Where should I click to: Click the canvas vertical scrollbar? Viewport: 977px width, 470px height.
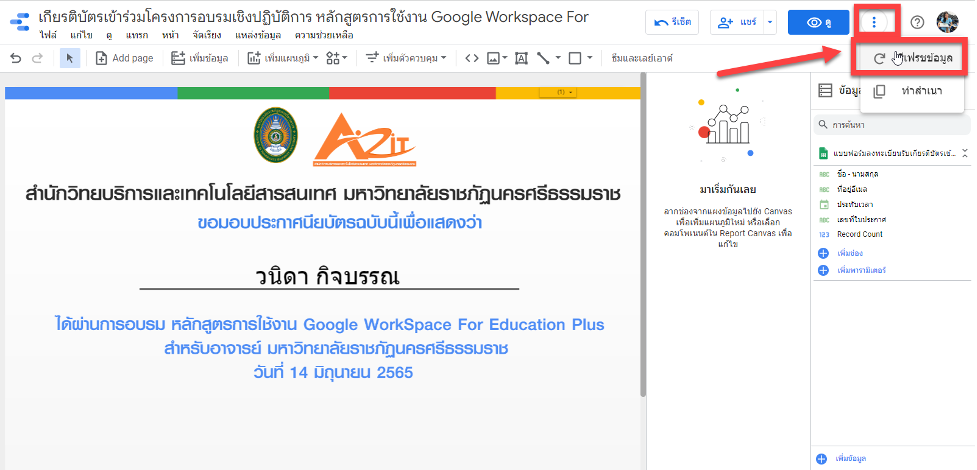point(643,234)
